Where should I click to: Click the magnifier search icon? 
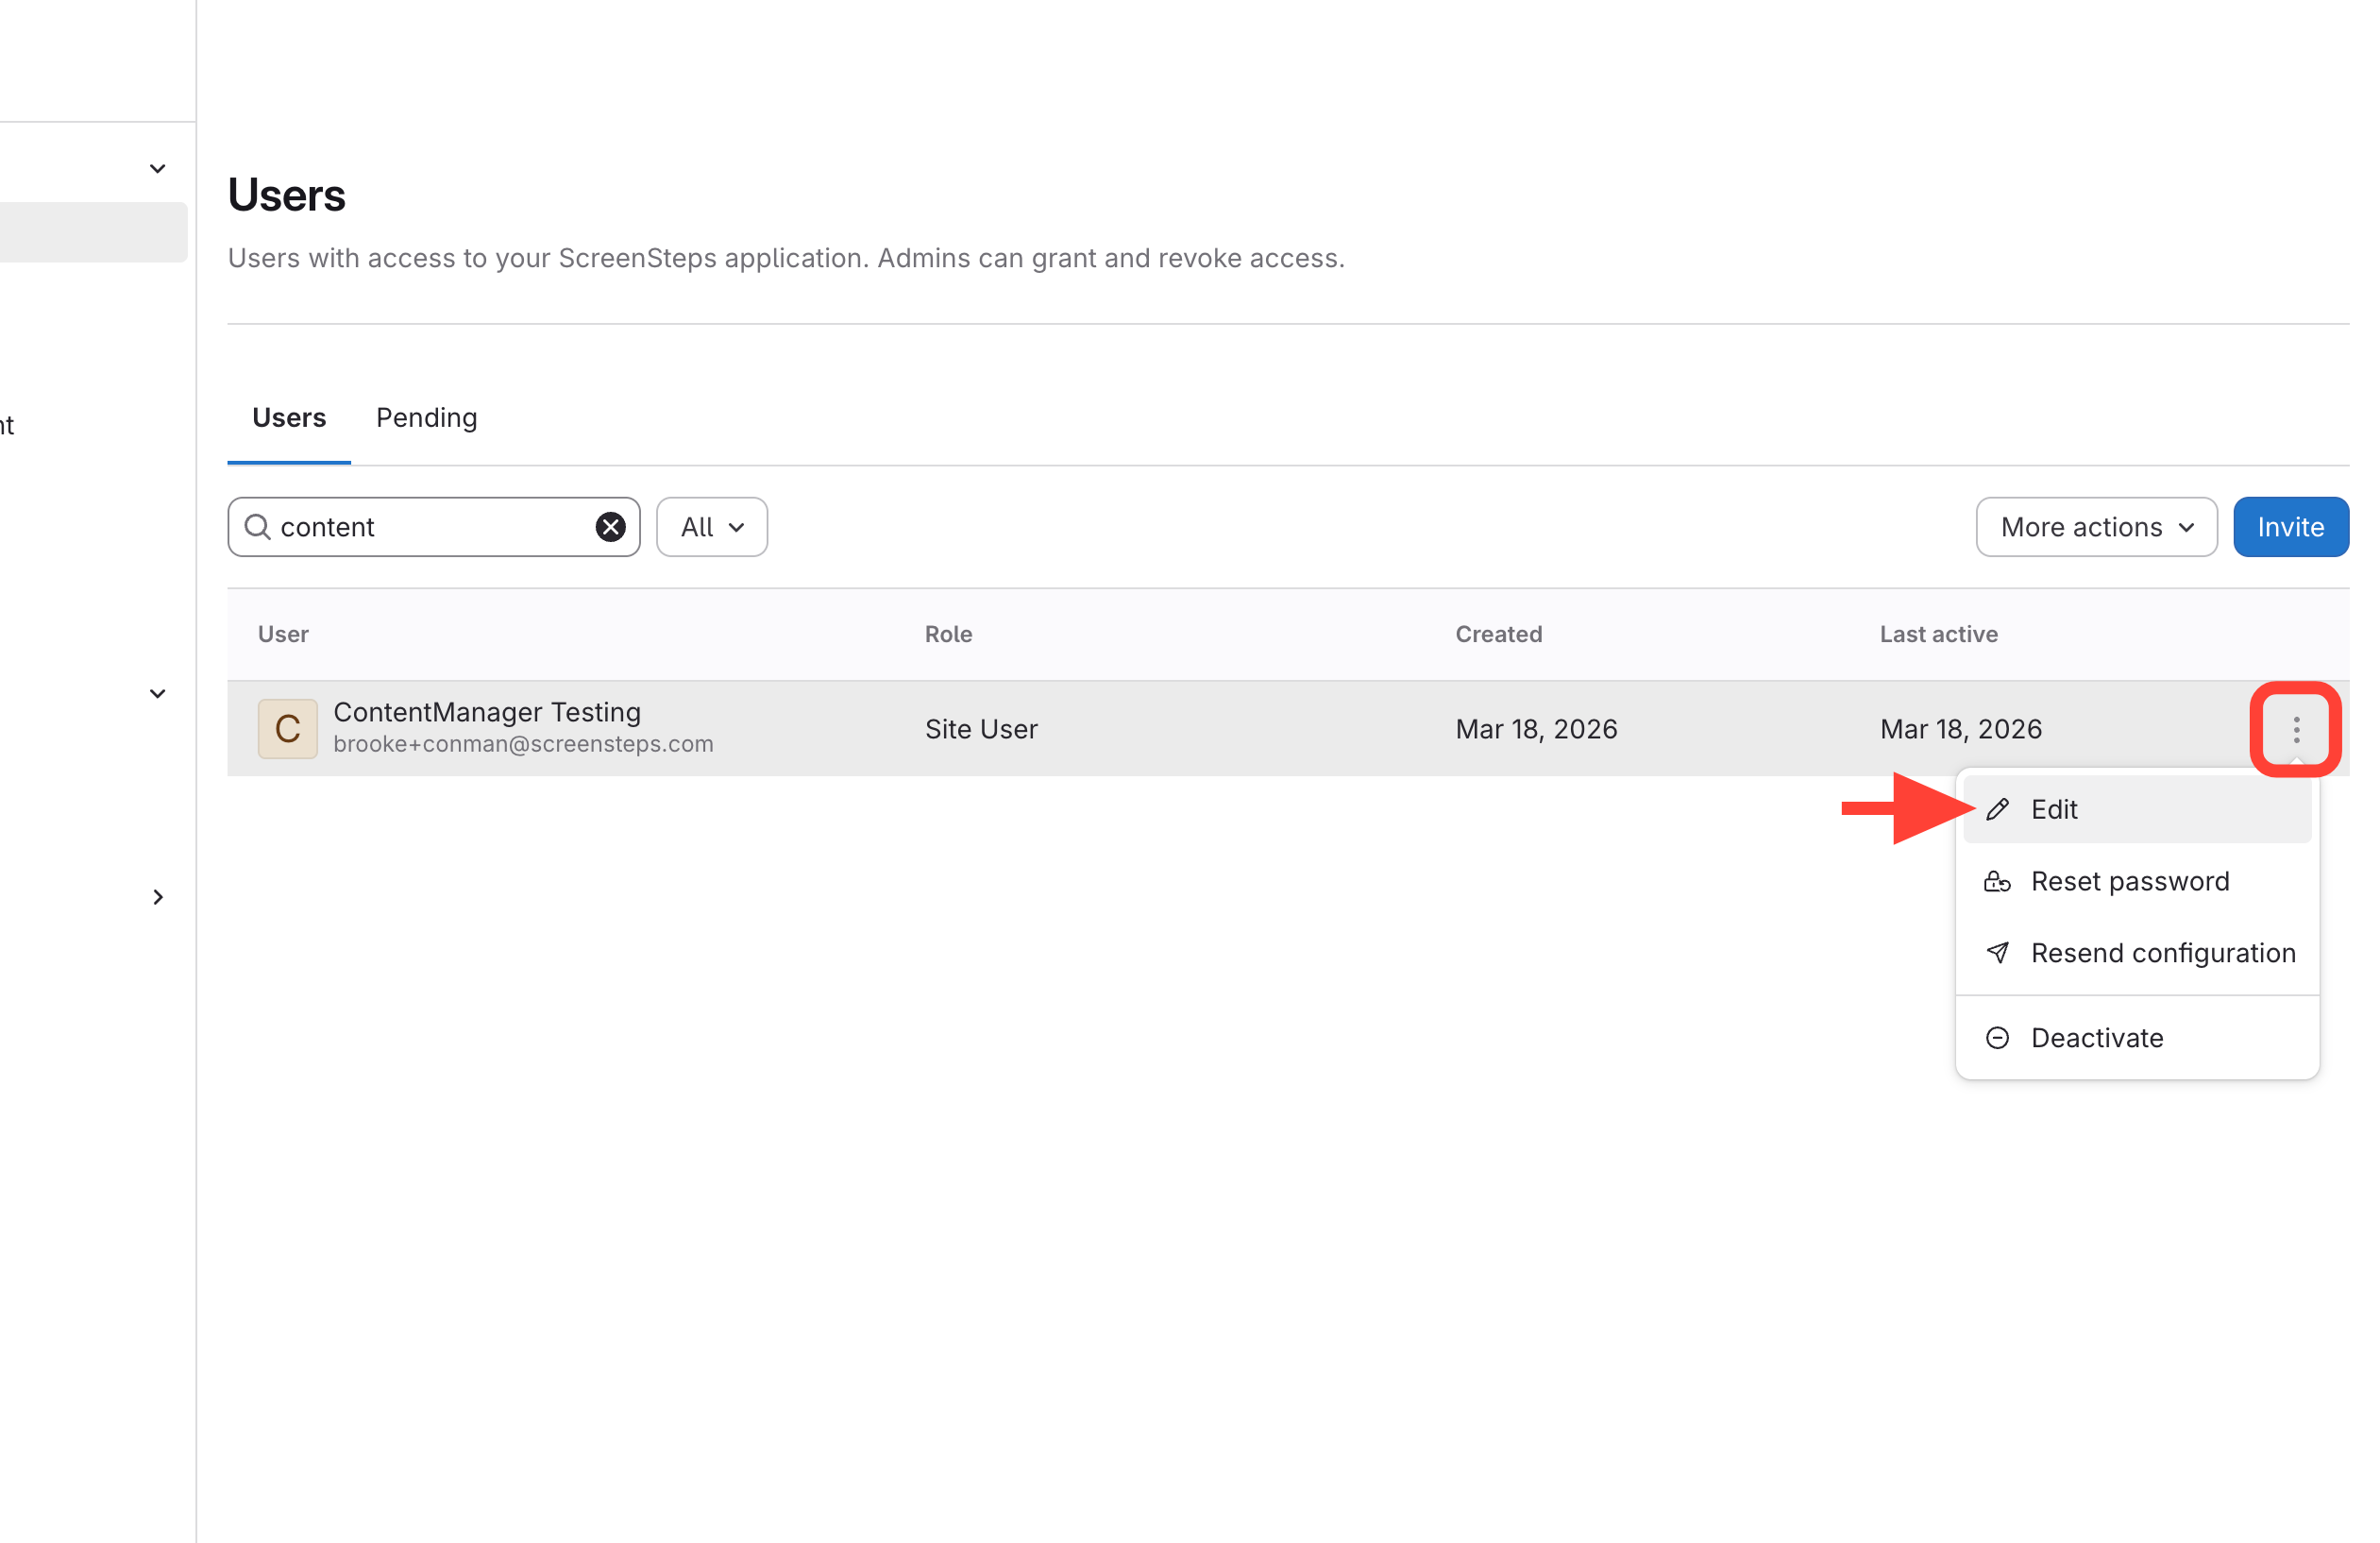tap(257, 527)
